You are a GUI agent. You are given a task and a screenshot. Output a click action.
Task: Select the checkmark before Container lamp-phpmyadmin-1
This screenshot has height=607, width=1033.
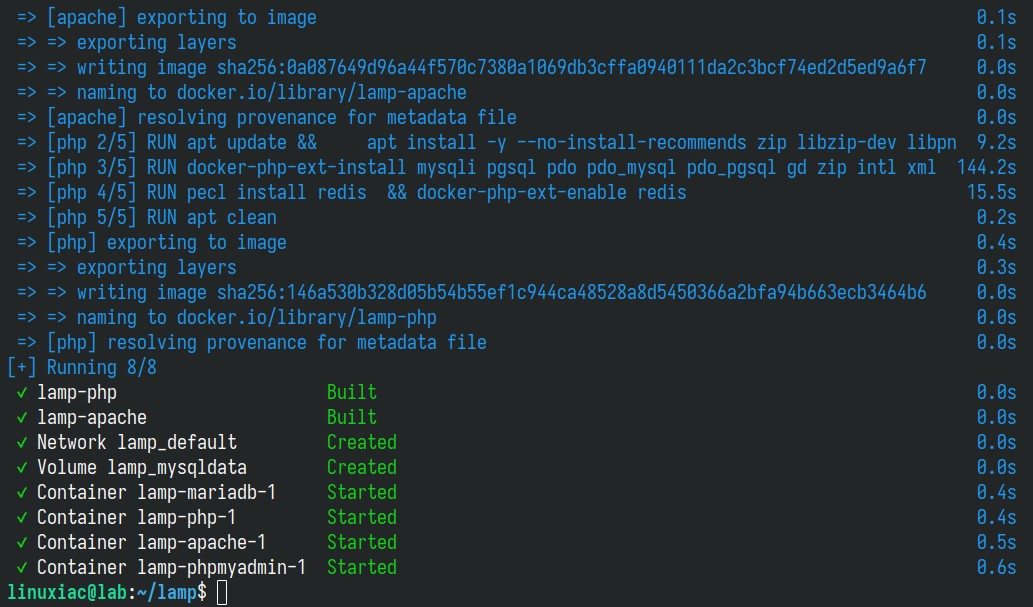pos(21,567)
